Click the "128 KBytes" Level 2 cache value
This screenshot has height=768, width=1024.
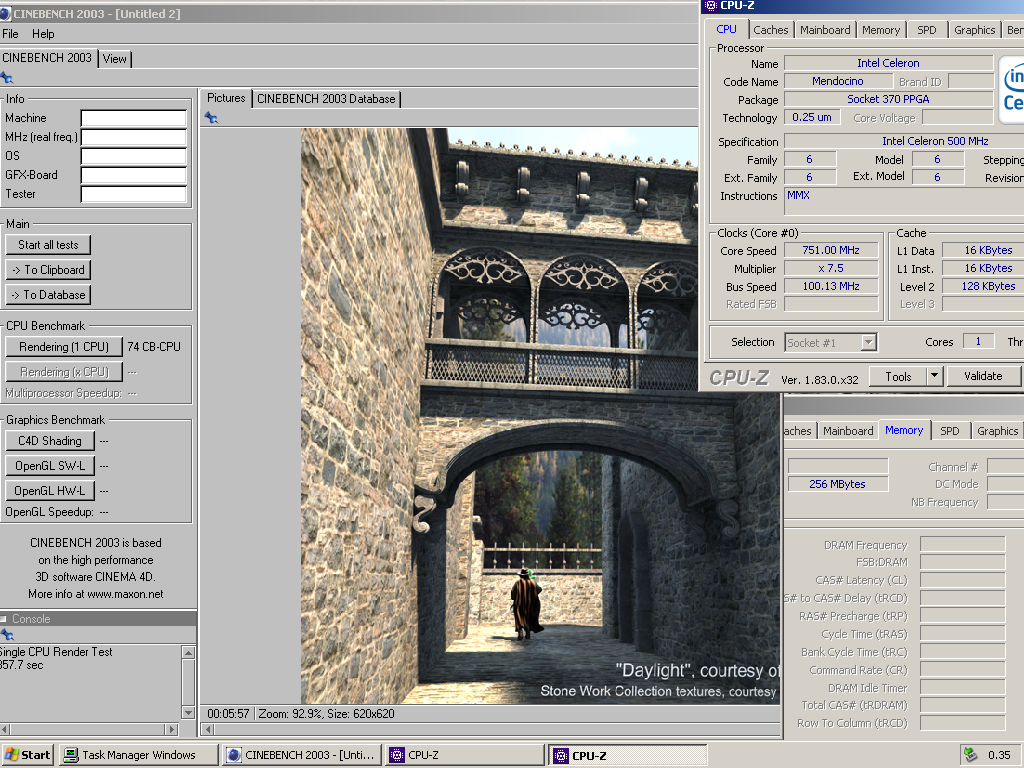988,286
